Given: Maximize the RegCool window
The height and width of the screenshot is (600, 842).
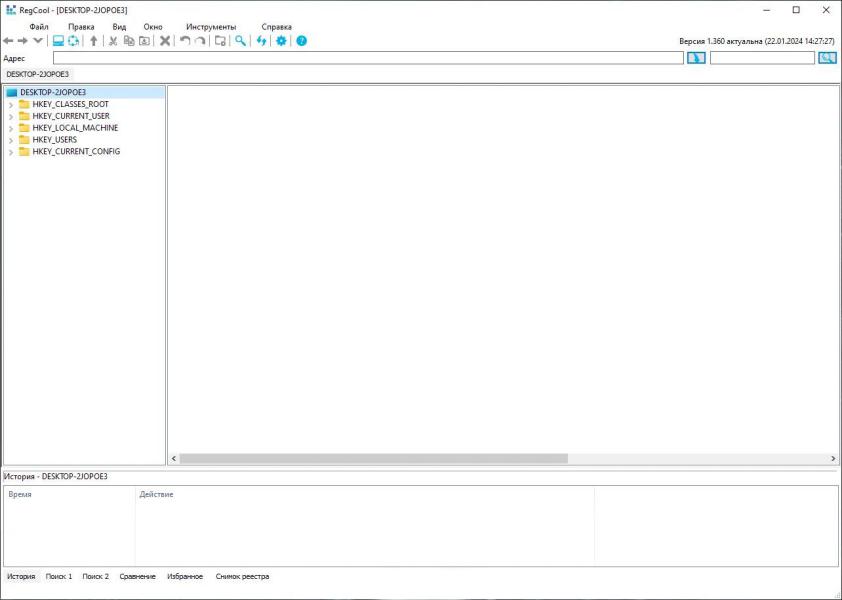Looking at the screenshot, I should click(x=796, y=10).
